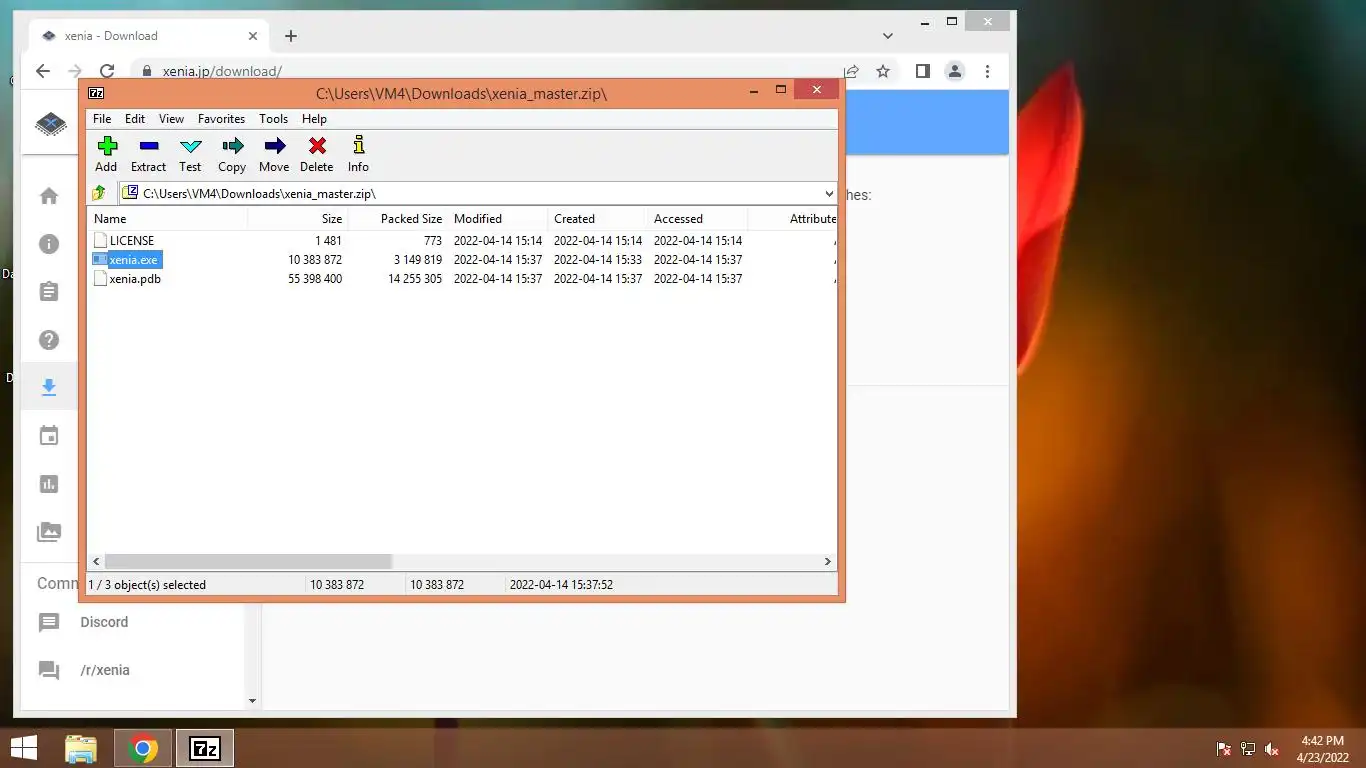The image size is (1366, 768).
Task: Click the 7z icon in the title bar
Action: [96, 93]
